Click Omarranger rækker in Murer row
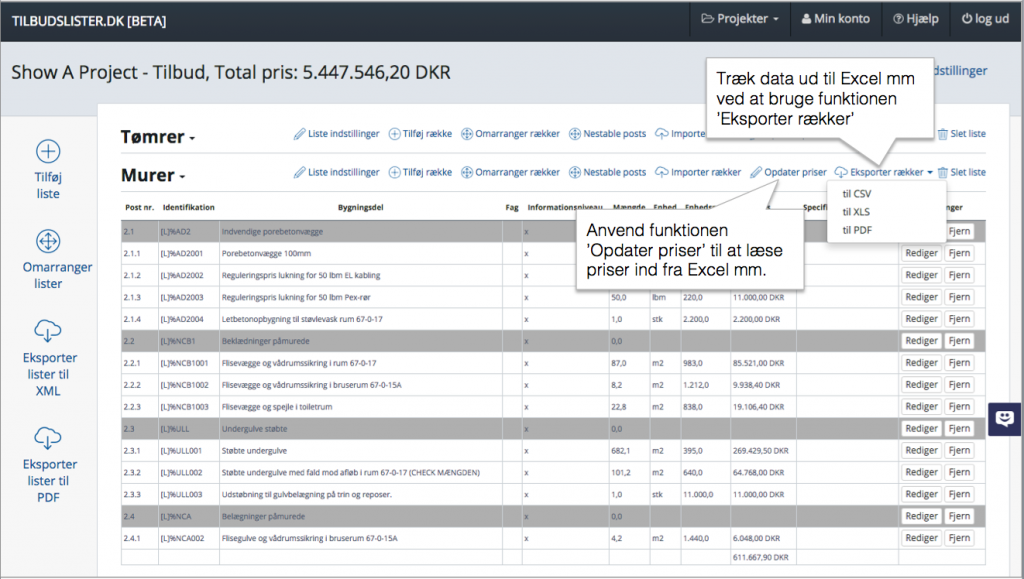Viewport: 1024px width, 579px height. pyautogui.click(x=510, y=172)
